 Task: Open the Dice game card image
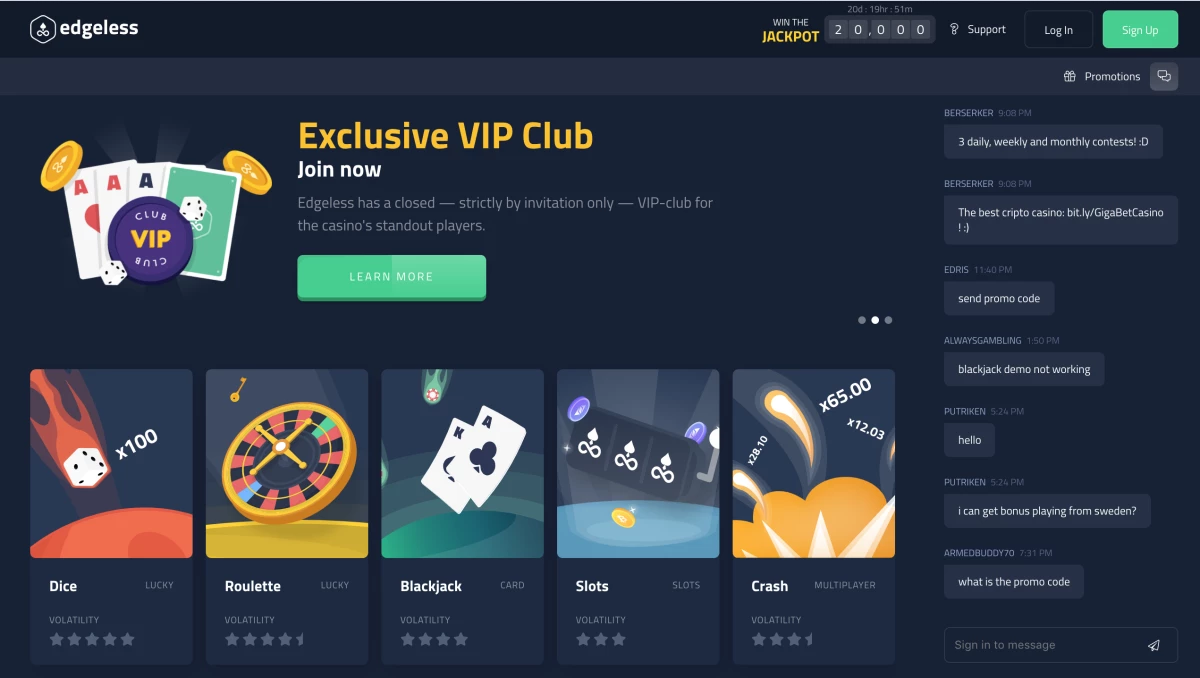click(x=111, y=463)
